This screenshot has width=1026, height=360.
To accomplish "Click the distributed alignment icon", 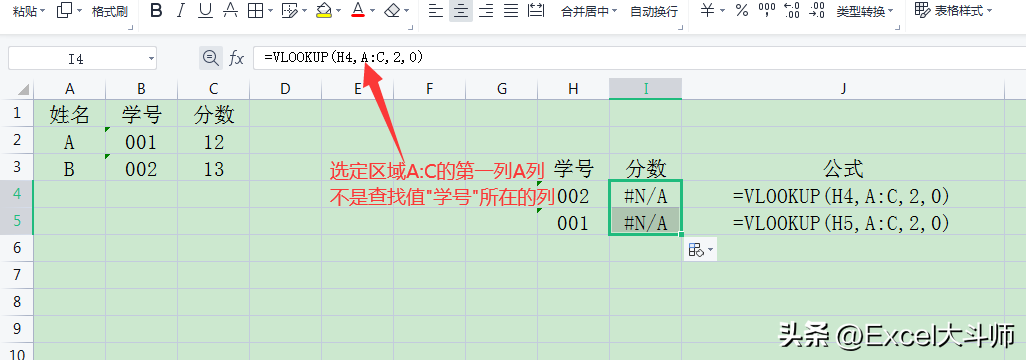I will pyautogui.click(x=536, y=10).
